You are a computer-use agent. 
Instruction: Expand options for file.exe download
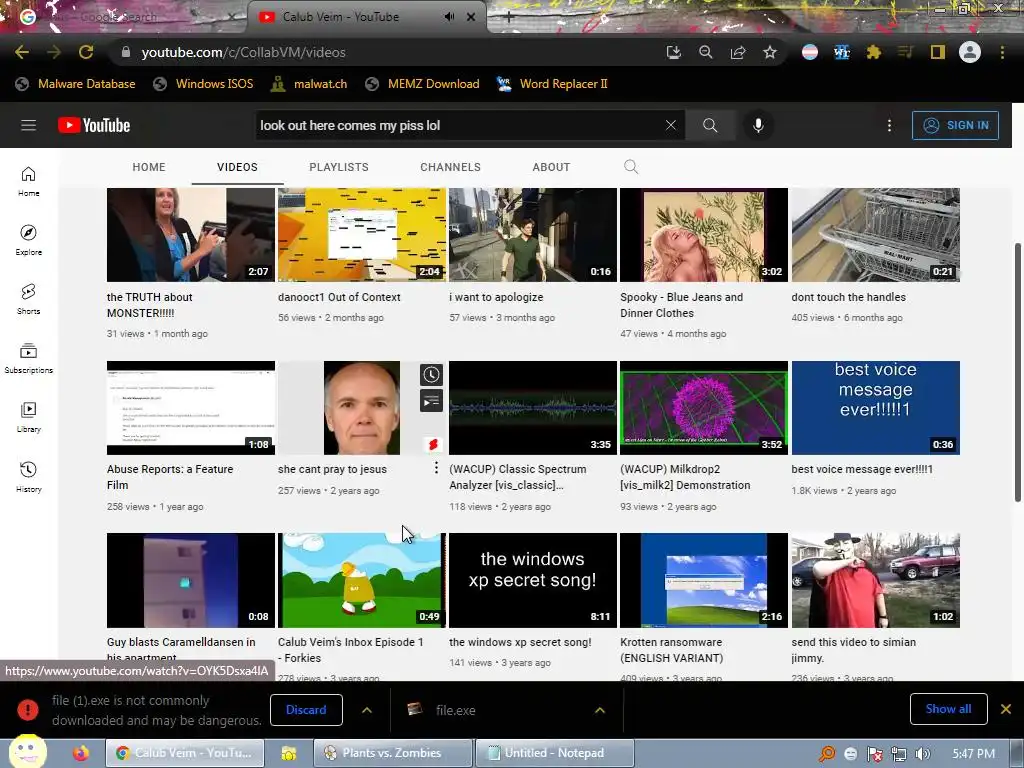point(600,710)
